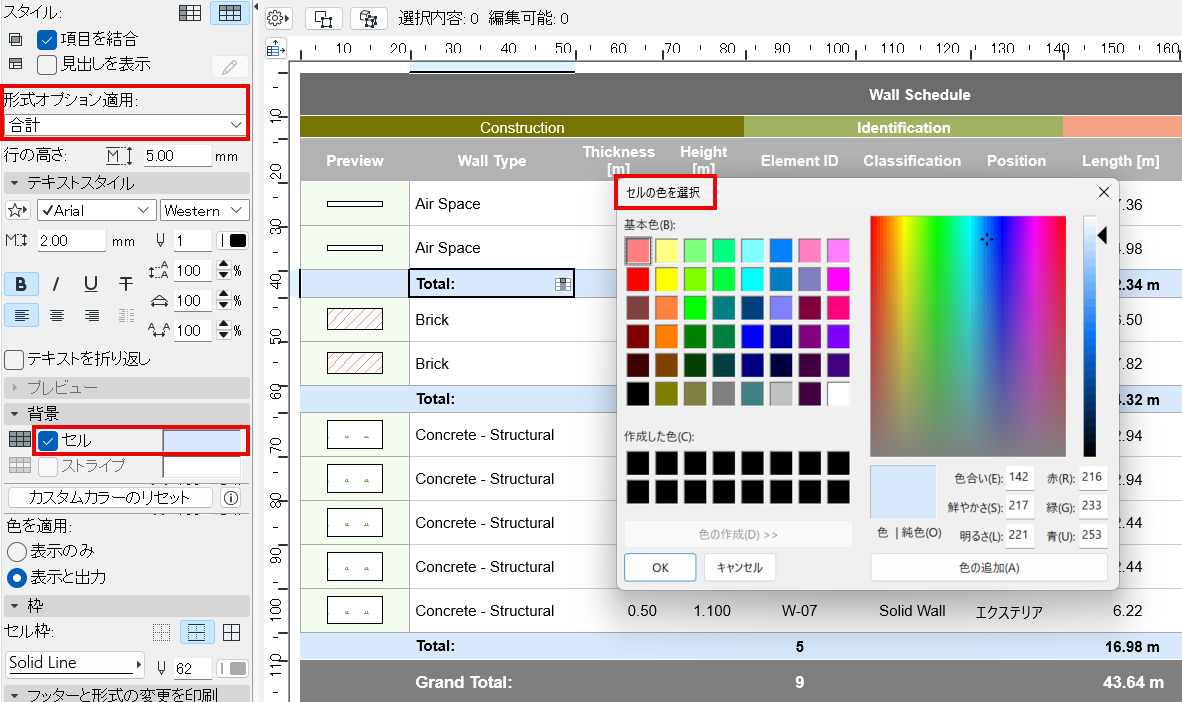Select the 表示と出力 radio button
This screenshot has width=1182, height=702.
[17, 578]
